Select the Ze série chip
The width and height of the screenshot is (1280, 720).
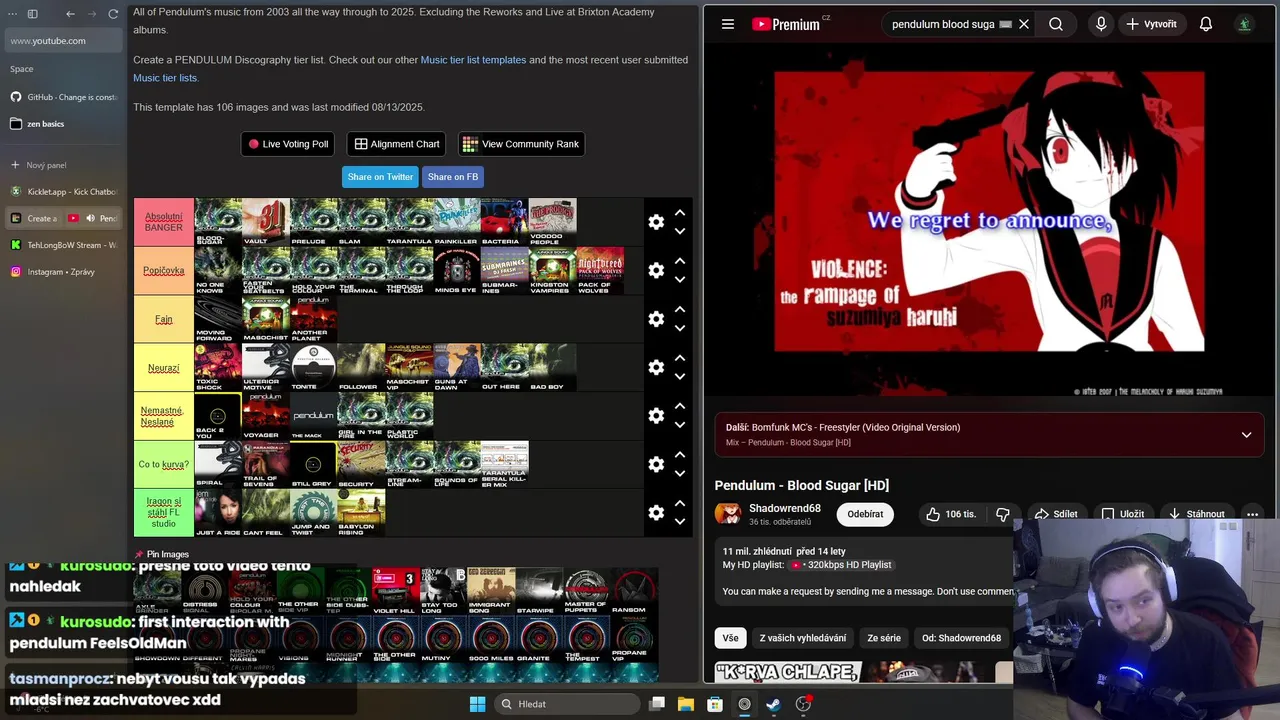884,638
